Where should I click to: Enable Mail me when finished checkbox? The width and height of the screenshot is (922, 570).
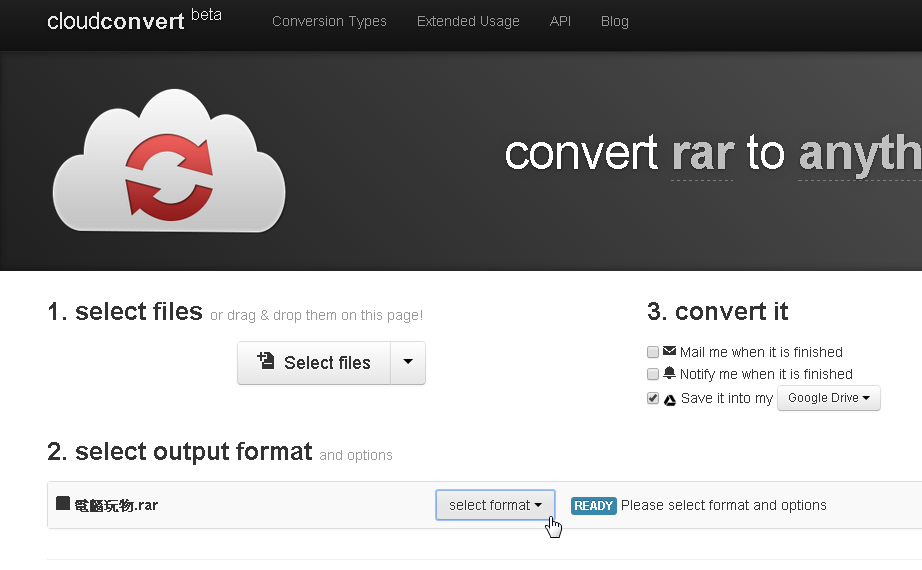tap(653, 352)
